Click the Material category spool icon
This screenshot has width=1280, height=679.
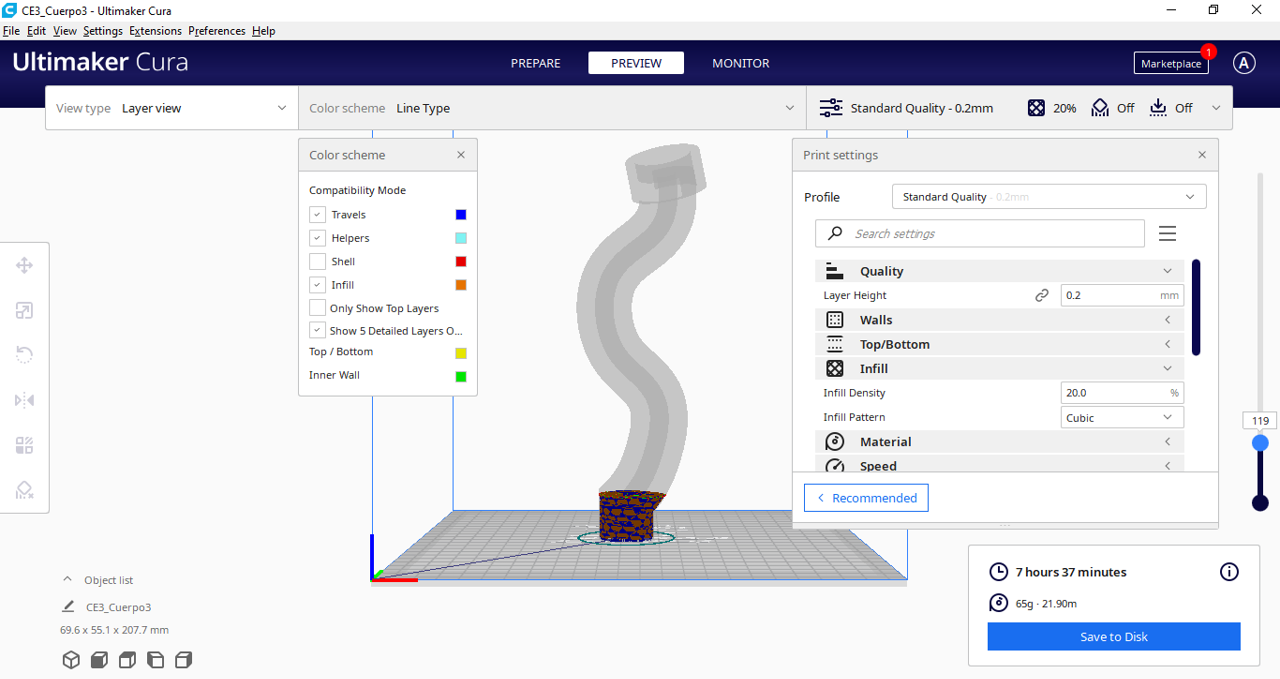(x=835, y=442)
